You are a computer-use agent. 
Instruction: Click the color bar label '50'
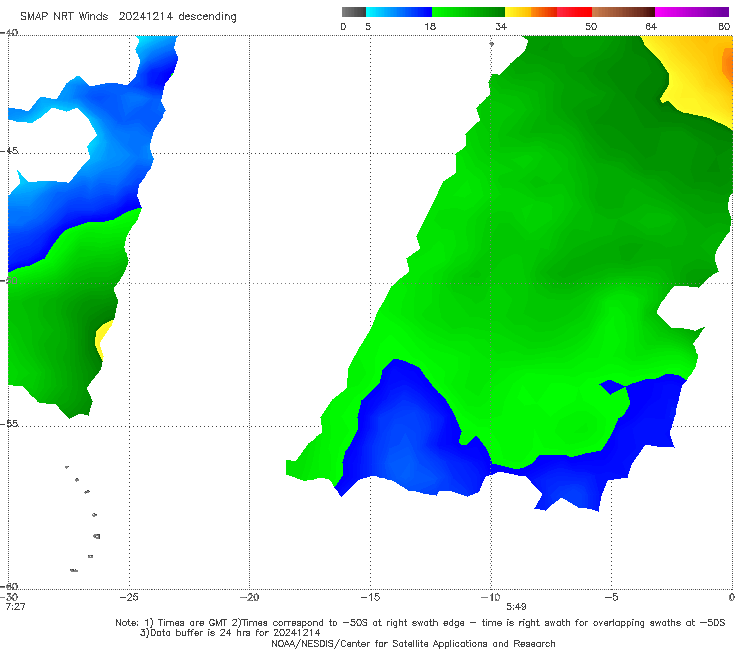591,26
